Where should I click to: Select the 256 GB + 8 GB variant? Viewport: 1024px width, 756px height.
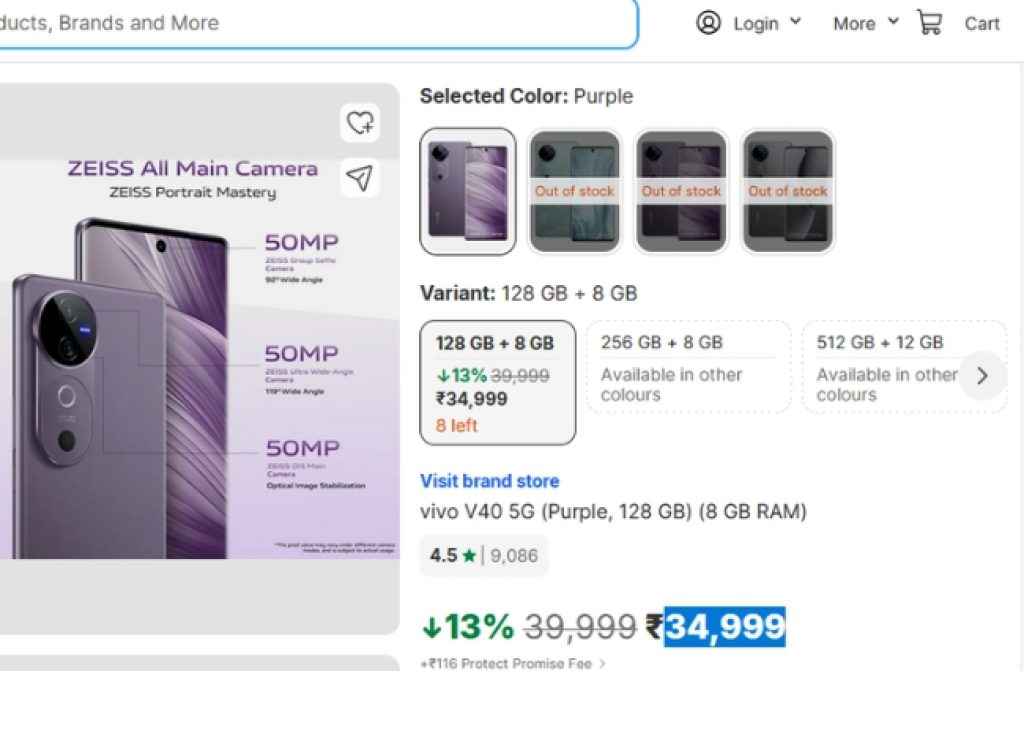click(688, 367)
